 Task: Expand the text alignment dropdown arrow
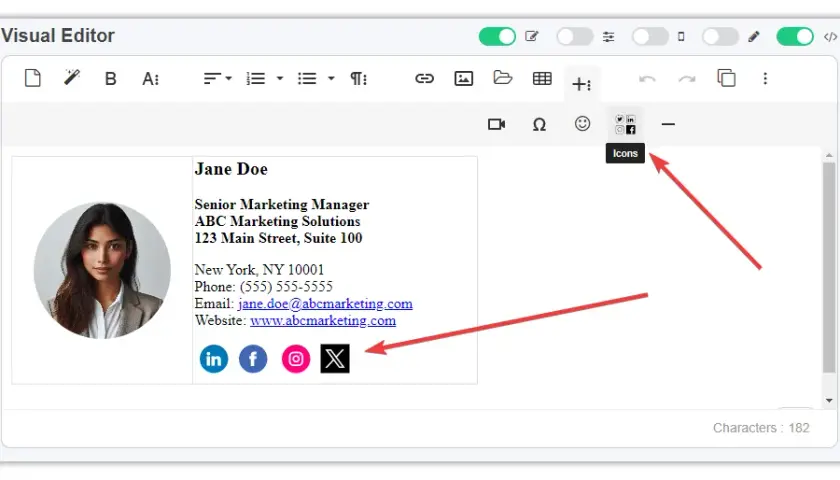(x=229, y=79)
